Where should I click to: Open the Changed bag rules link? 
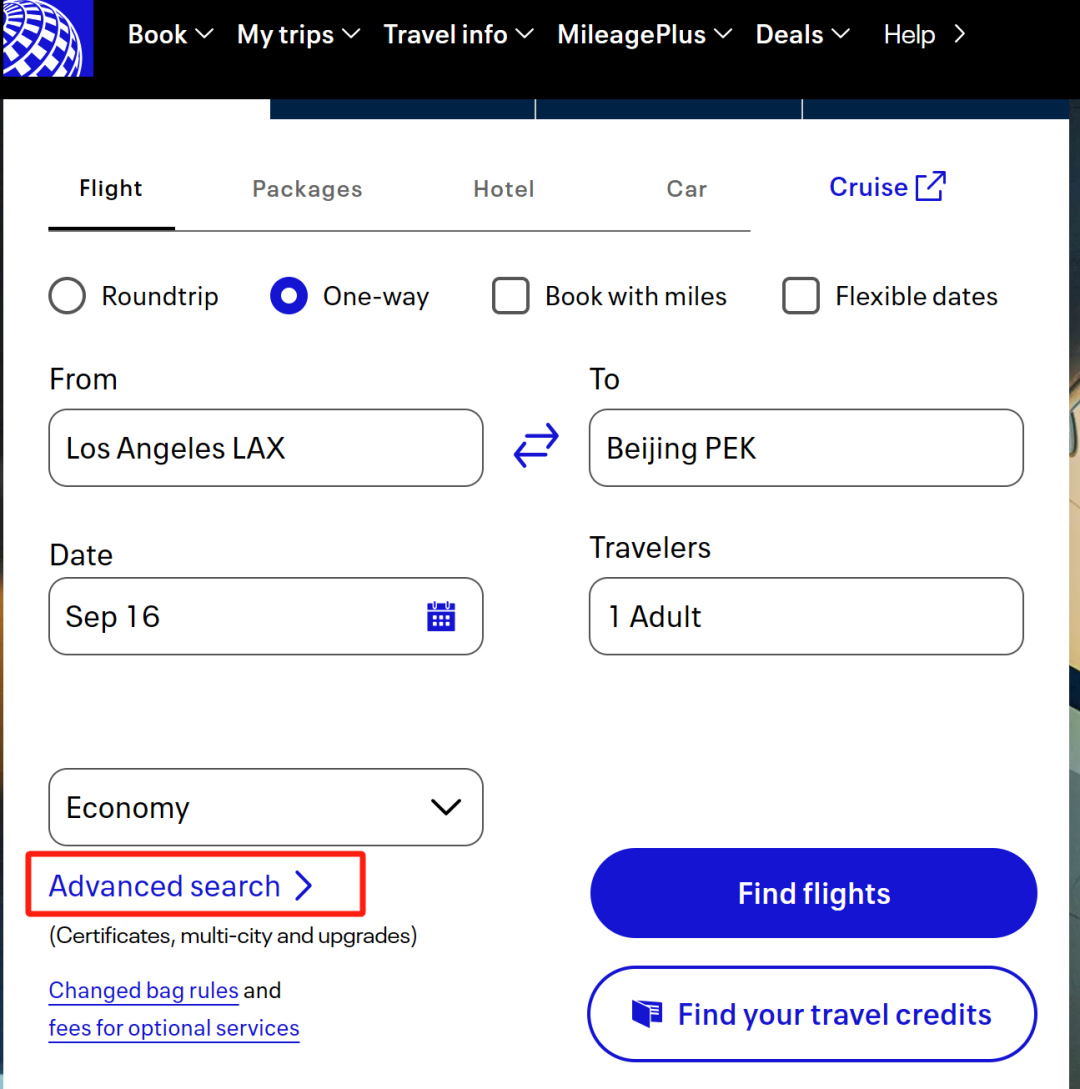point(144,991)
